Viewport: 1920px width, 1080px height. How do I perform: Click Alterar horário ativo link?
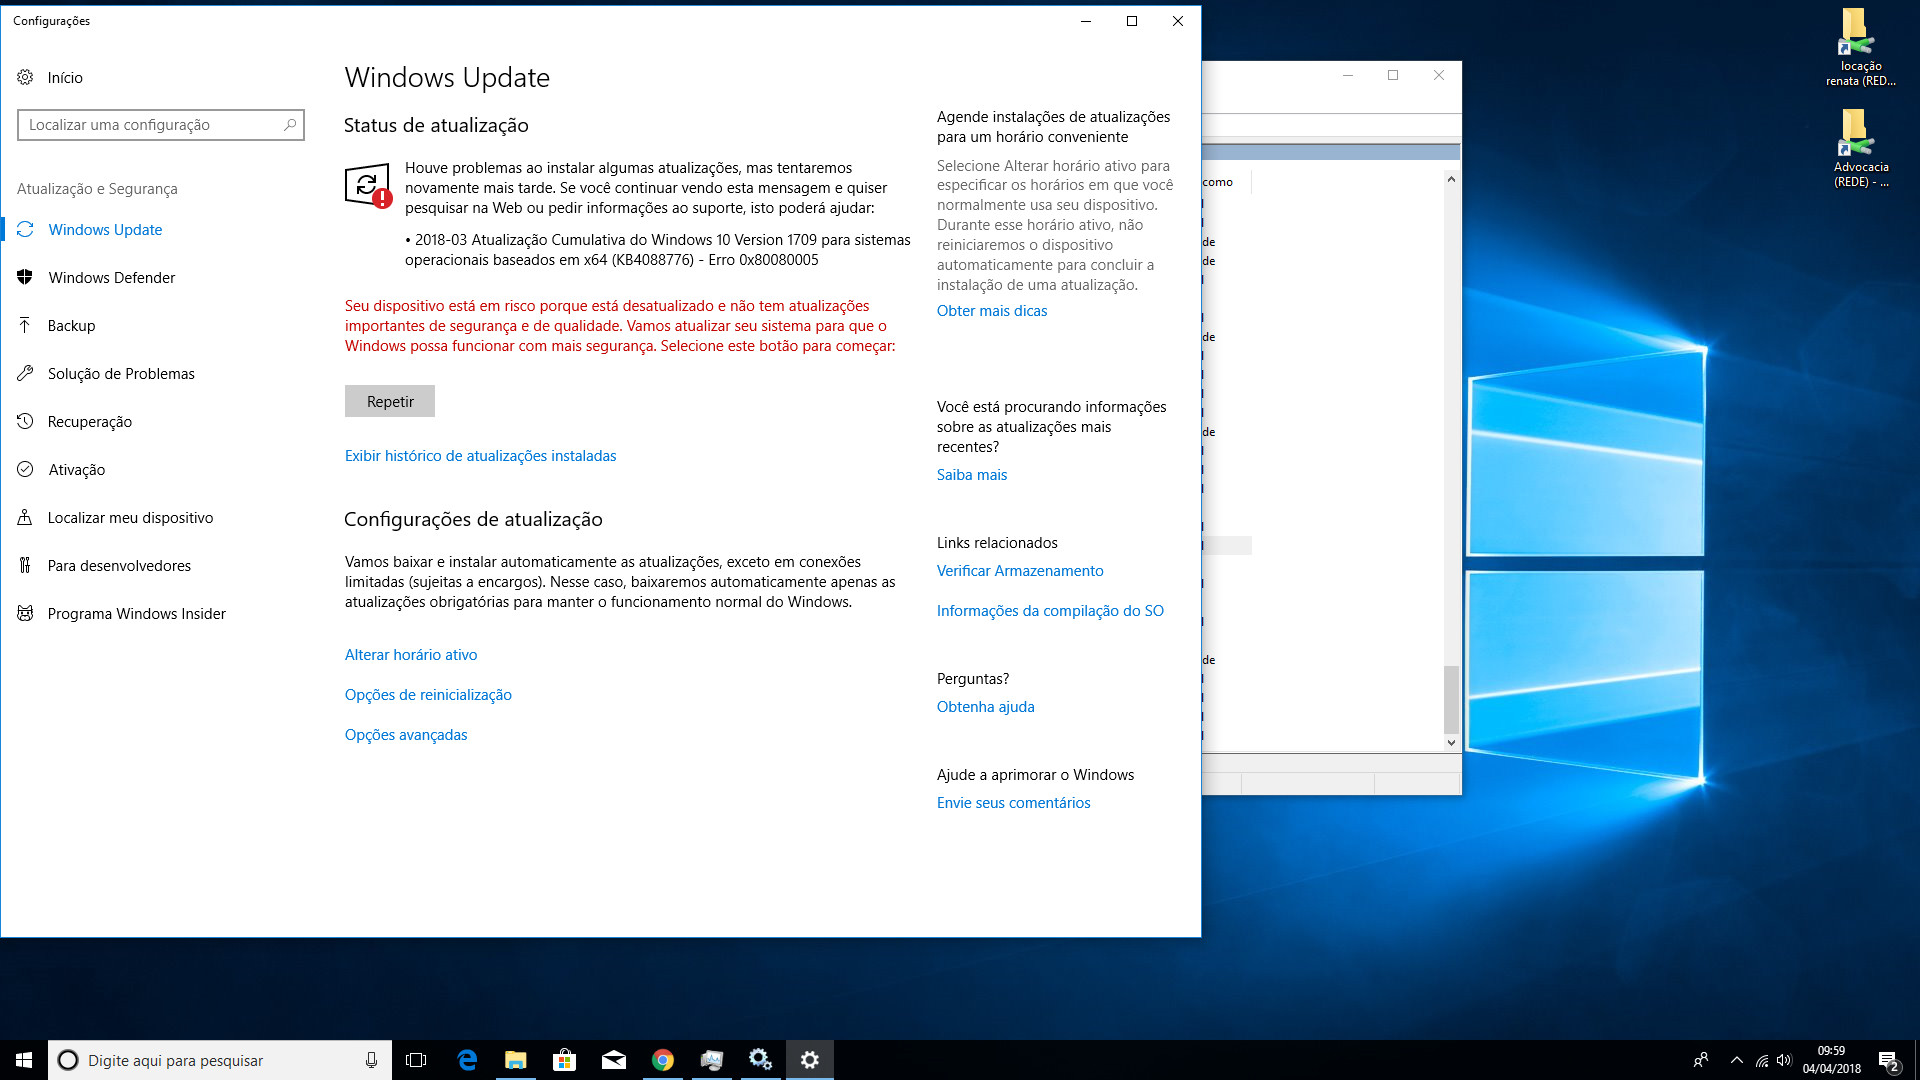411,655
